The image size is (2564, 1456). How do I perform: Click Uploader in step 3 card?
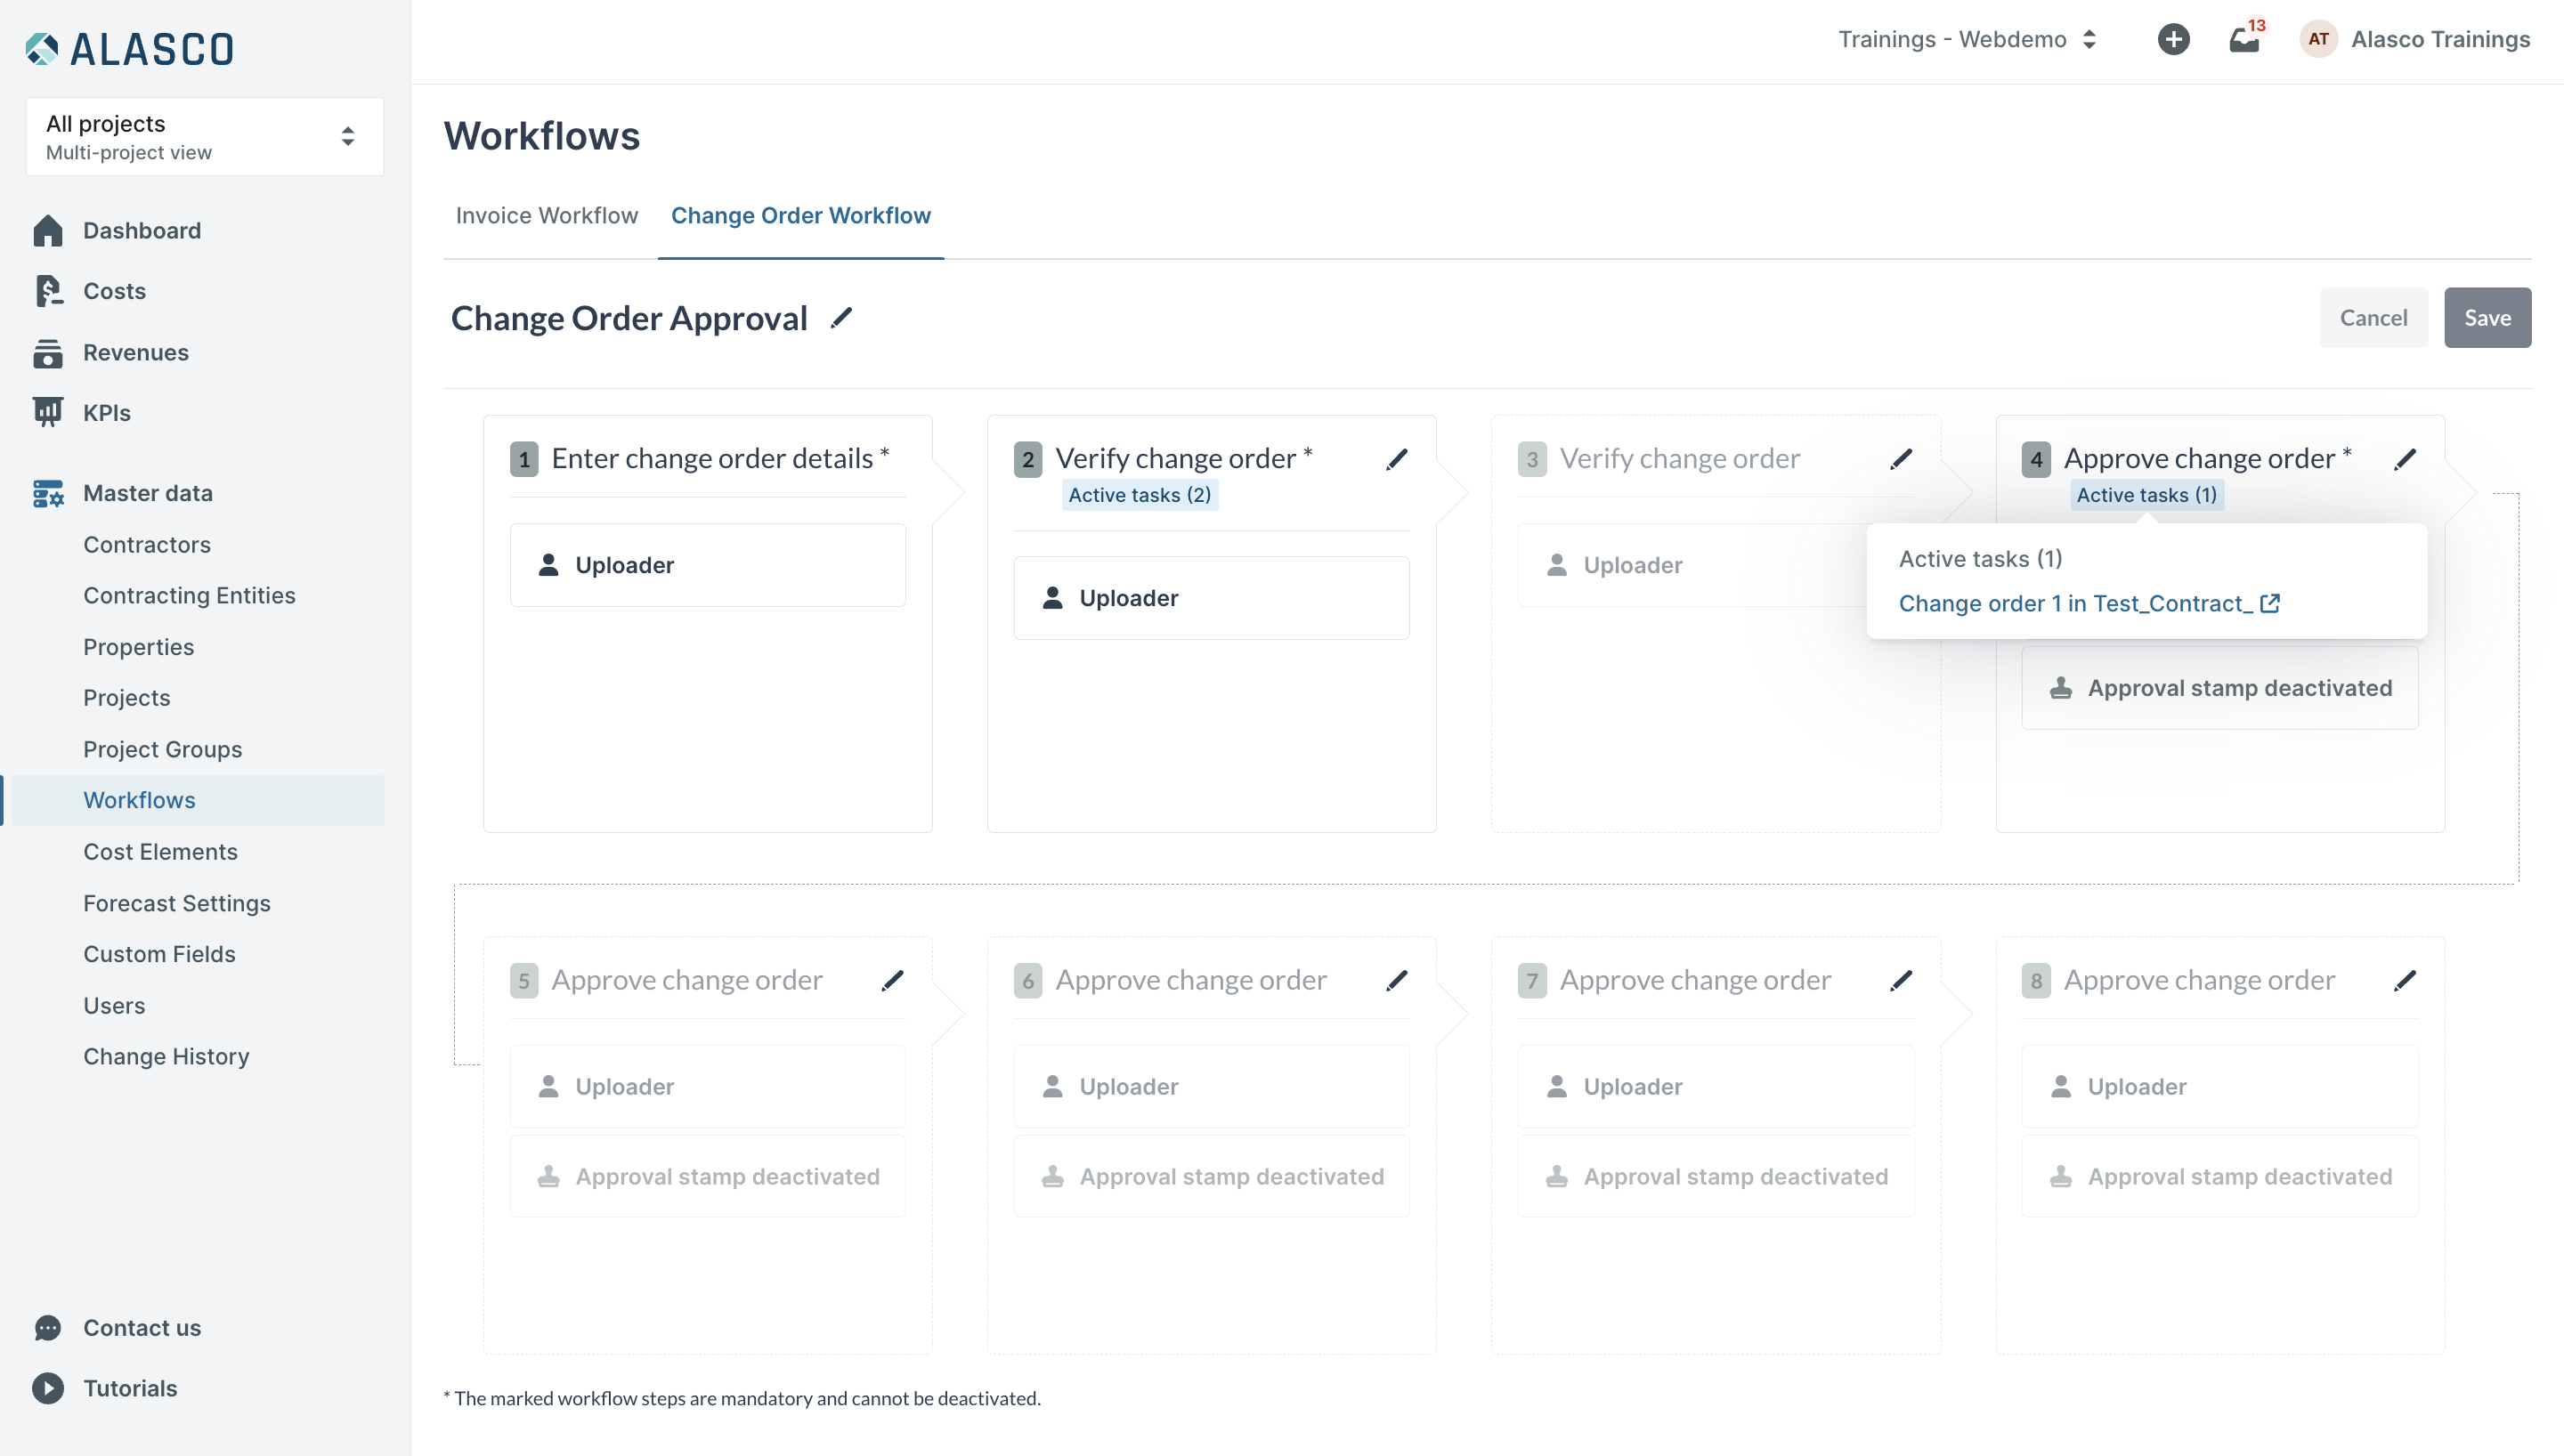point(1692,565)
